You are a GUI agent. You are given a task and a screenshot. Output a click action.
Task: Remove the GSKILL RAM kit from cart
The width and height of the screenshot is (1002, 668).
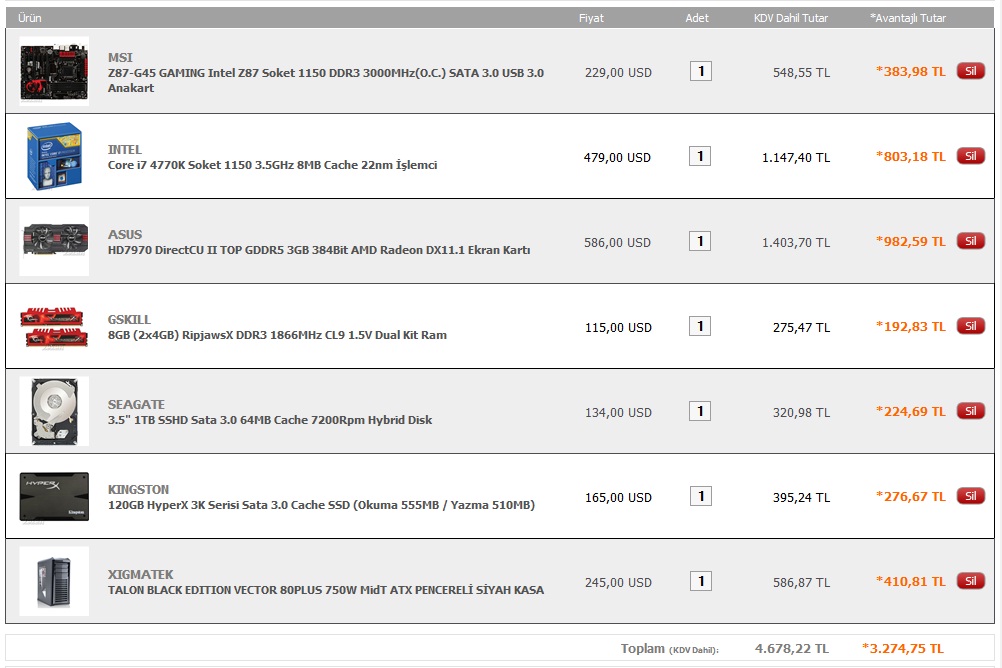click(x=971, y=326)
